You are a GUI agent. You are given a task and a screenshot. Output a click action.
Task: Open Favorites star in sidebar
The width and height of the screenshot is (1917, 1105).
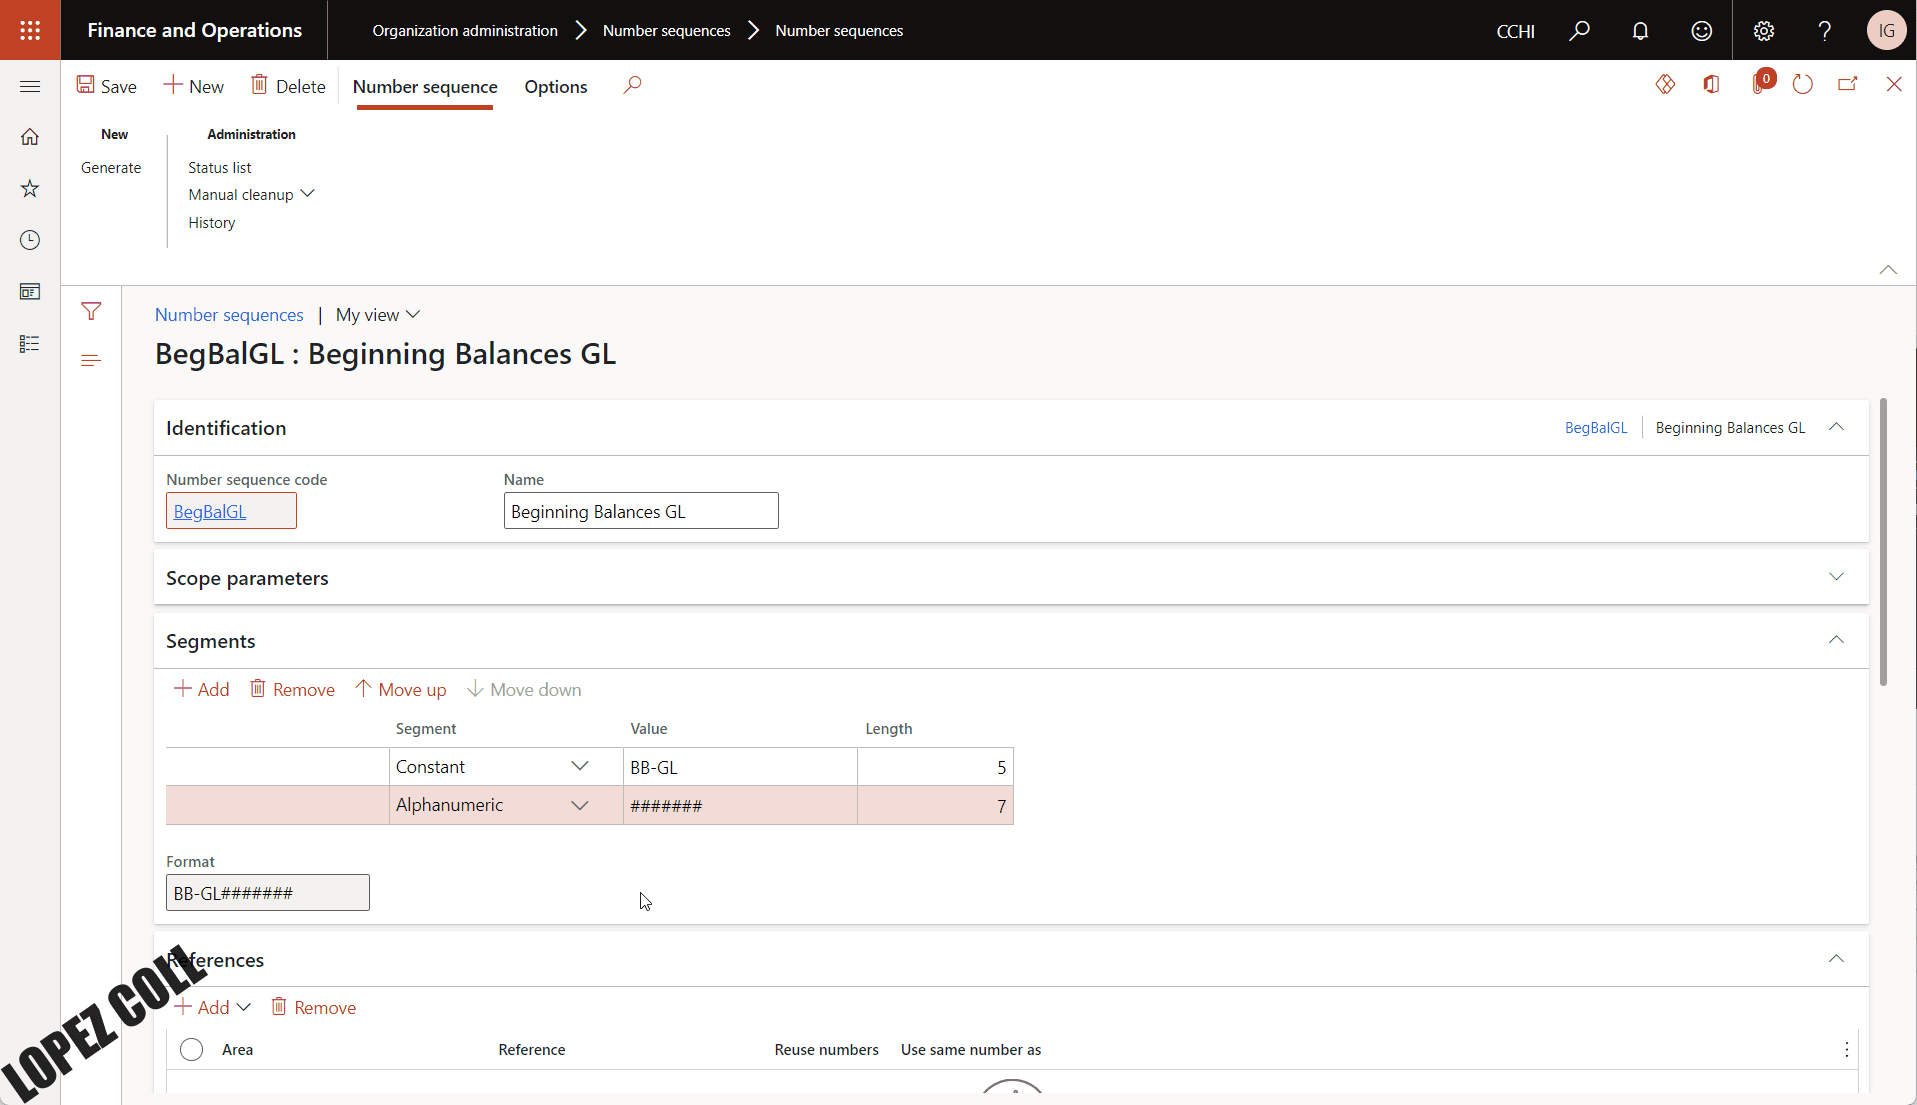tap(30, 188)
